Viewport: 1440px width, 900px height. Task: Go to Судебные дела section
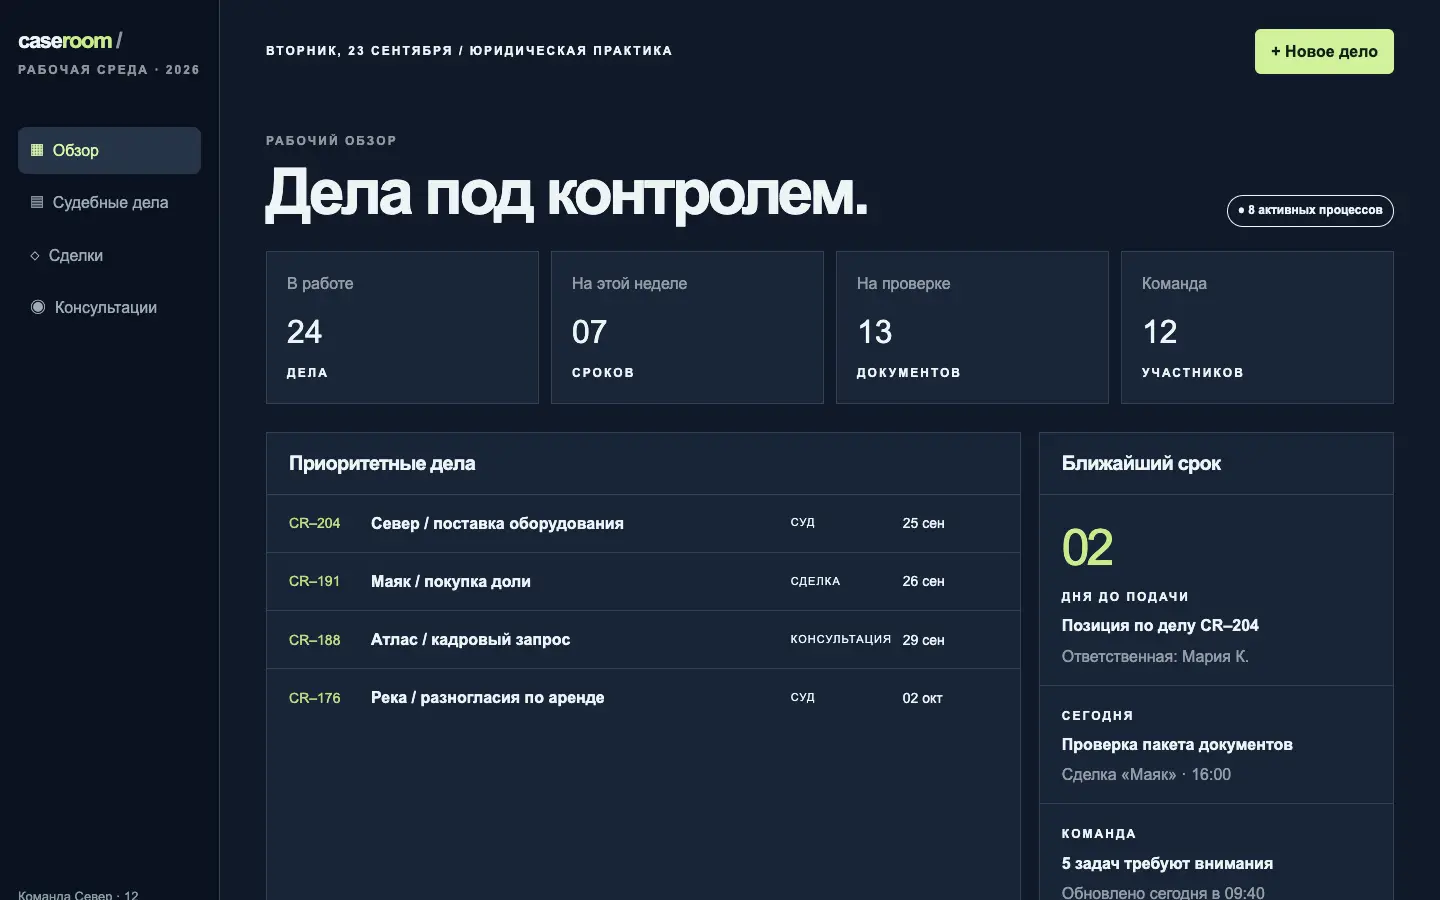pos(109,202)
